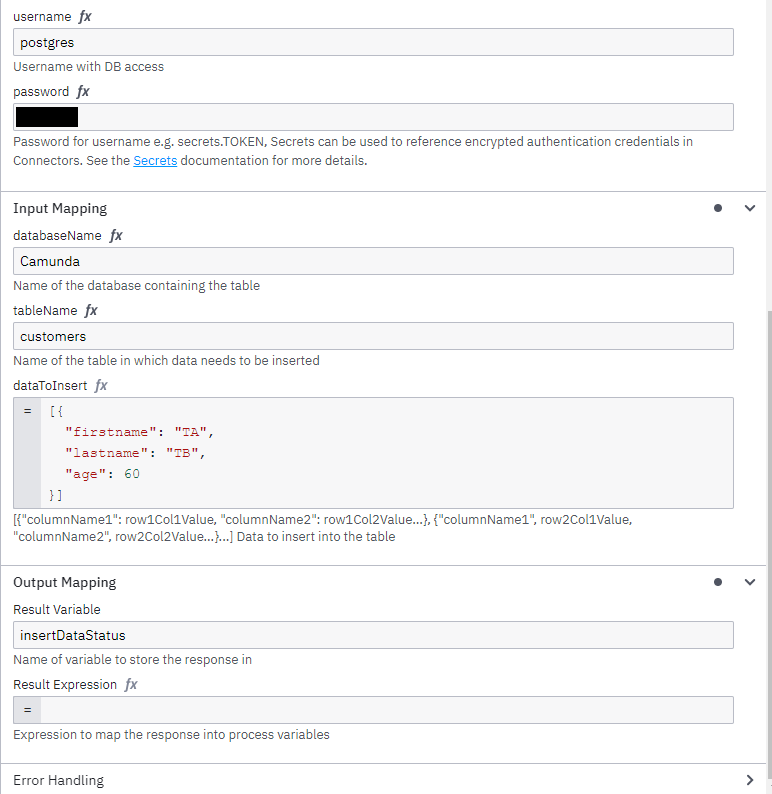Click the fx icon next to username
772x794 pixels.
coord(85,17)
